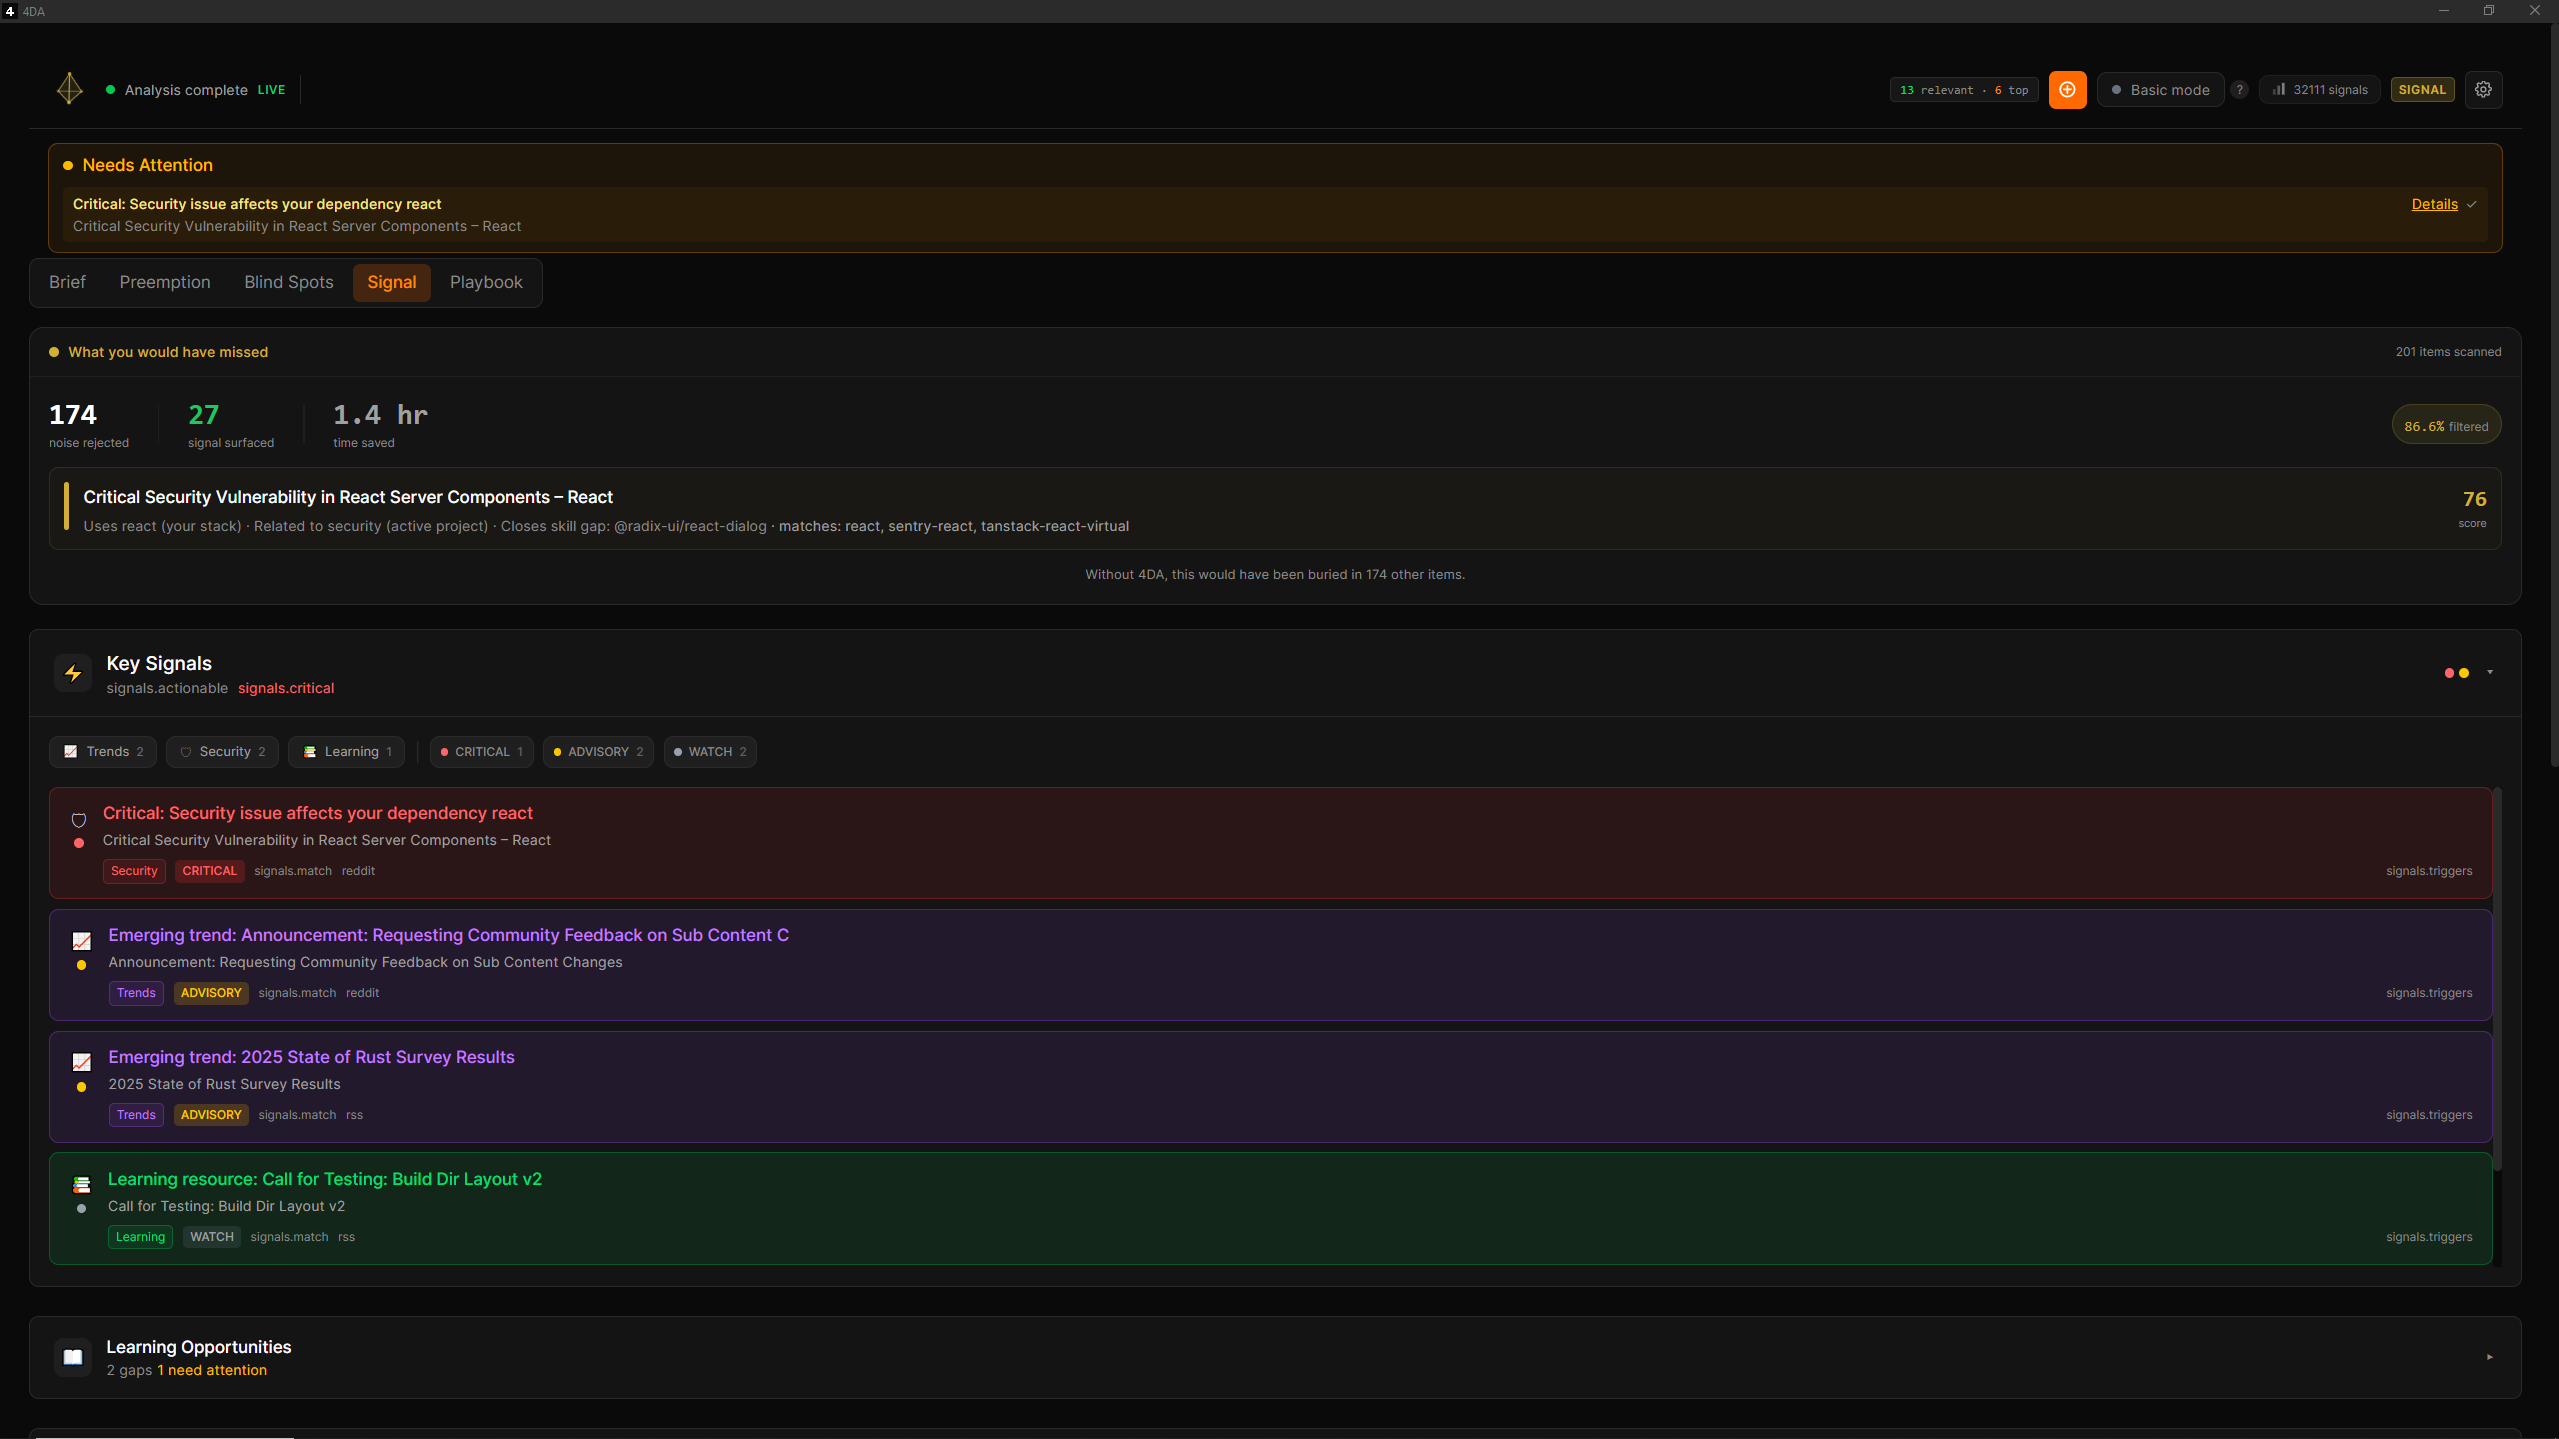This screenshot has height=1439, width=2559.
Task: Click the bar chart 32111 signals indicator
Action: click(x=2320, y=90)
